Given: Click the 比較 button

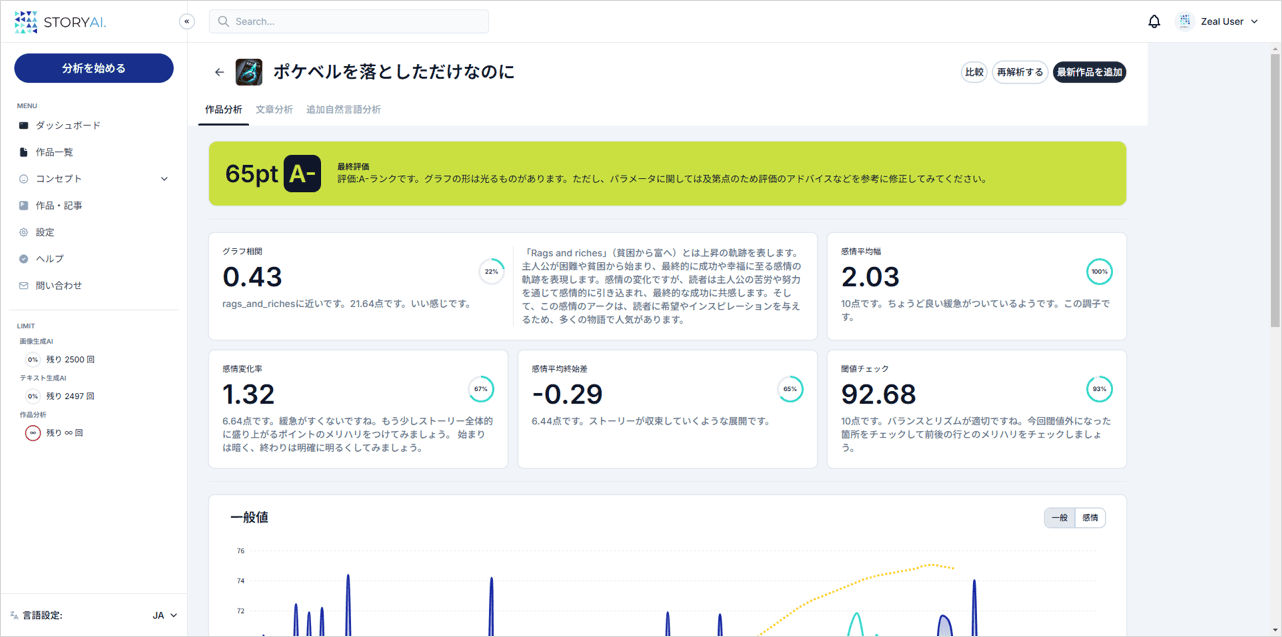Looking at the screenshot, I should pyautogui.click(x=974, y=72).
